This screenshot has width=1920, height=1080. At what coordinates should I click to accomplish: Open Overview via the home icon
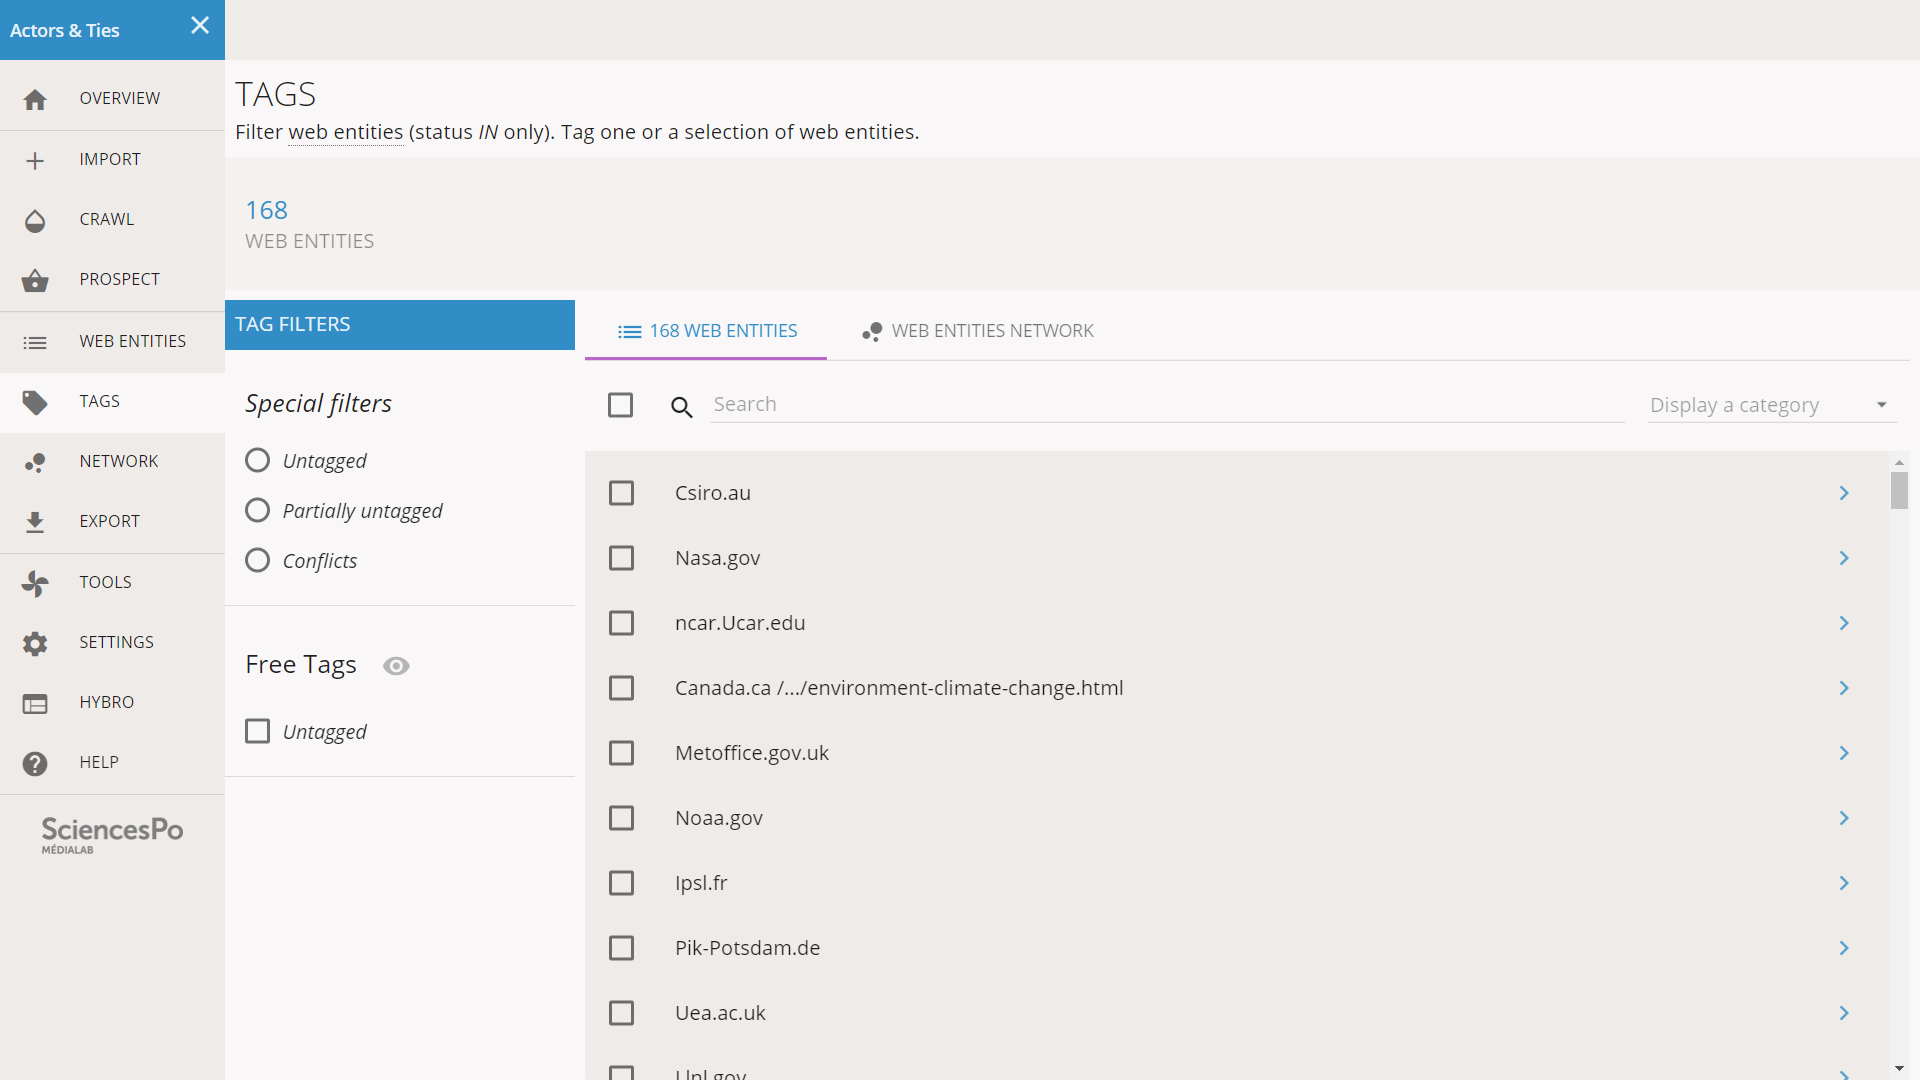(35, 99)
